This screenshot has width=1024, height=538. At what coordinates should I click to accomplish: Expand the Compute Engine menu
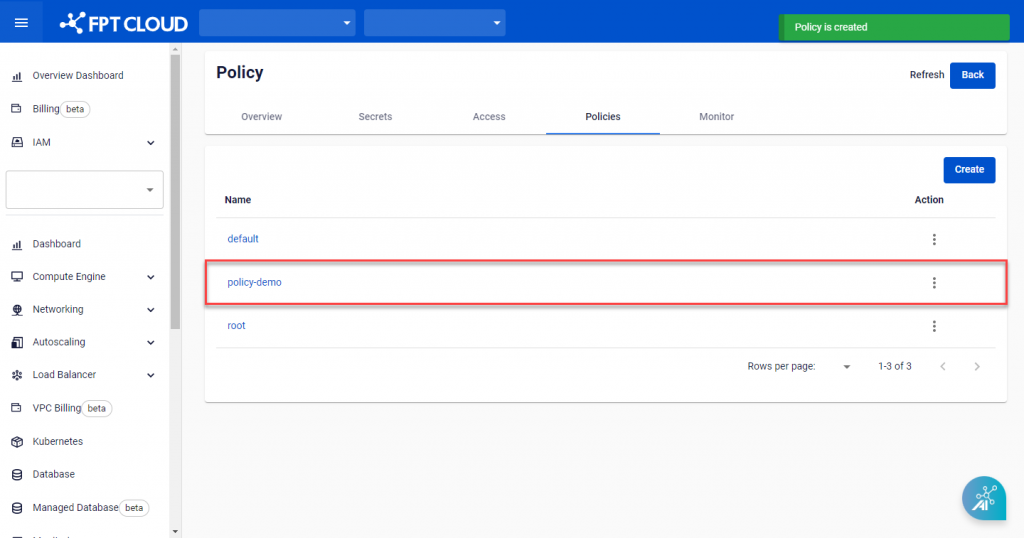click(x=150, y=277)
